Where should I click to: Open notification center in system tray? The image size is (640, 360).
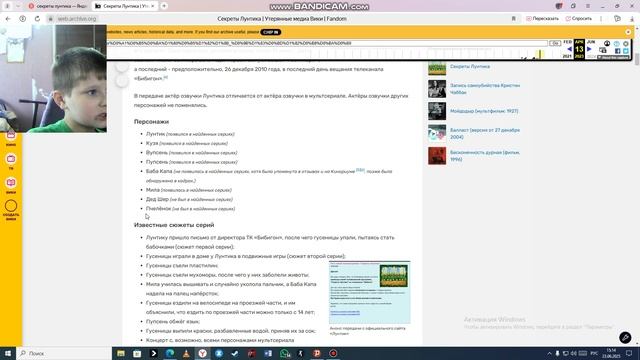pyautogui.click(x=629, y=353)
